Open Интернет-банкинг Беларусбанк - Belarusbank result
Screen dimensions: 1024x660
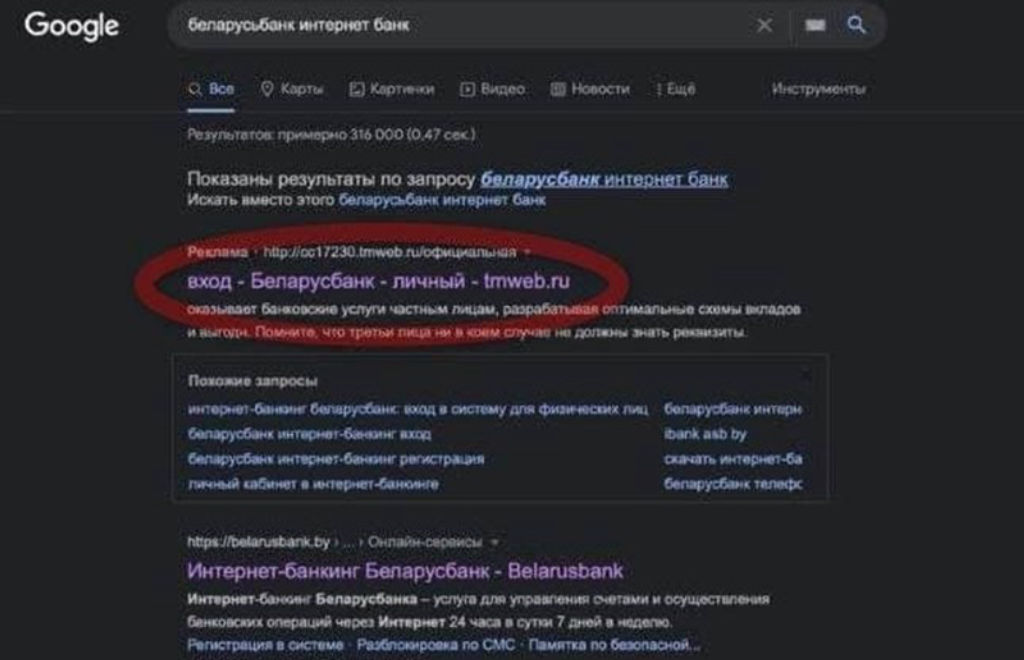(405, 571)
